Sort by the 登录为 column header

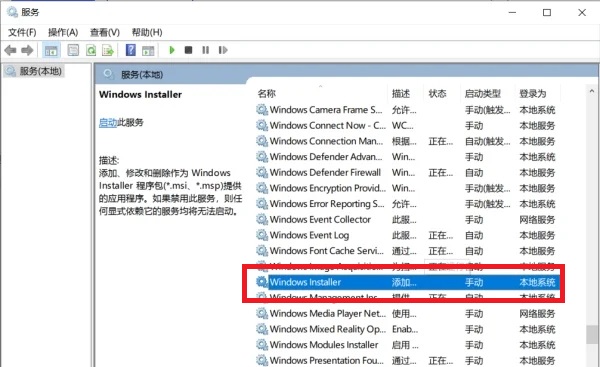coord(533,94)
